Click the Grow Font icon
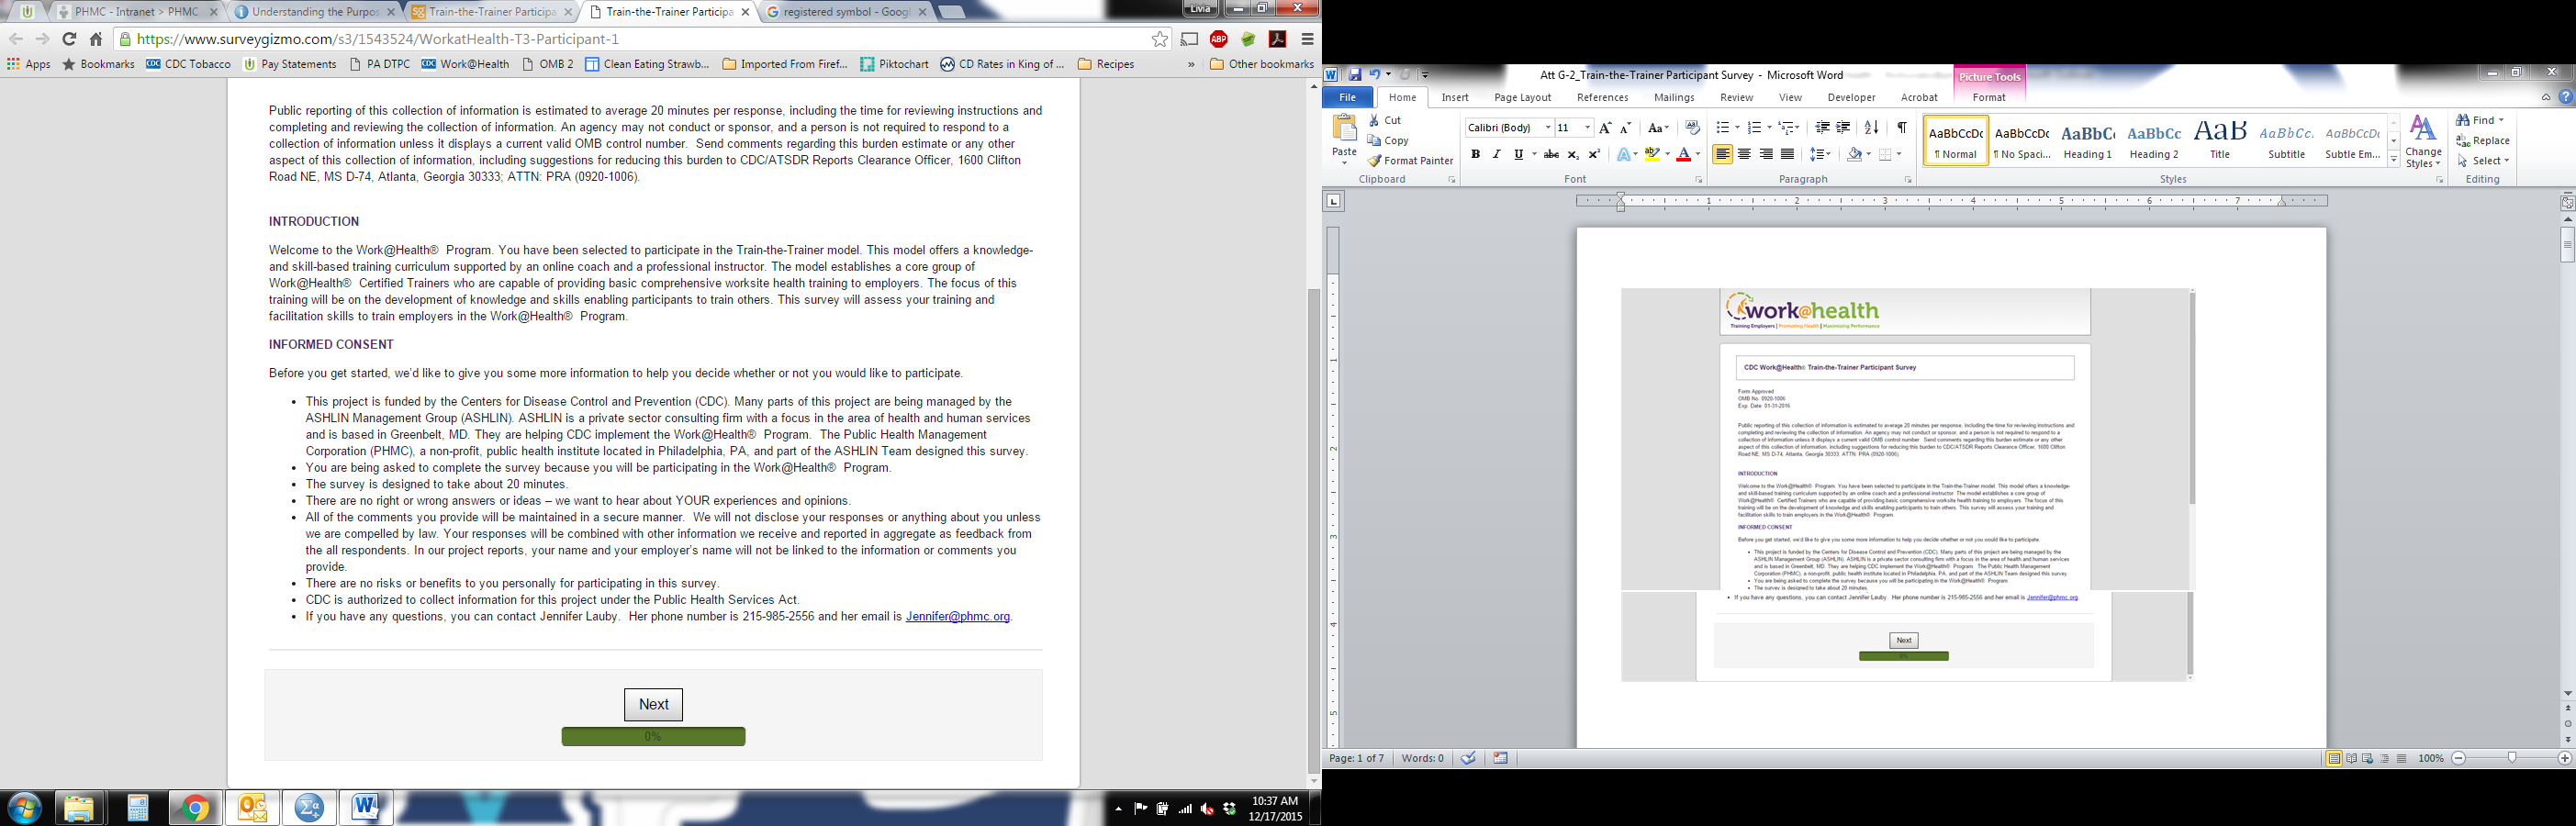This screenshot has width=2576, height=826. click(1605, 128)
